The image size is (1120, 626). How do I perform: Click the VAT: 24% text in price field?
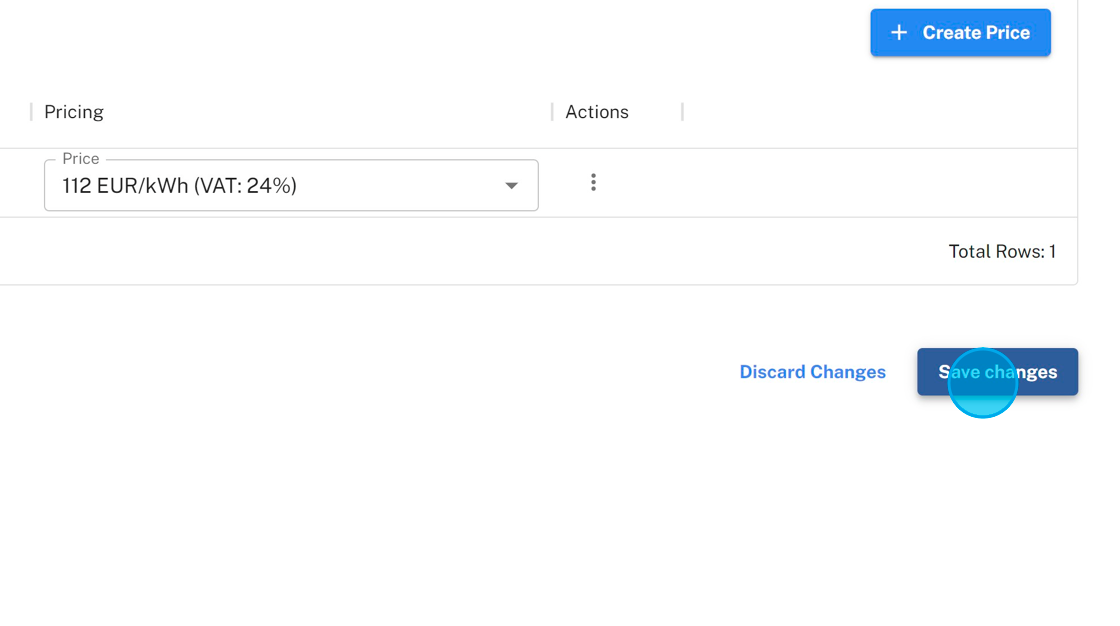pos(245,186)
